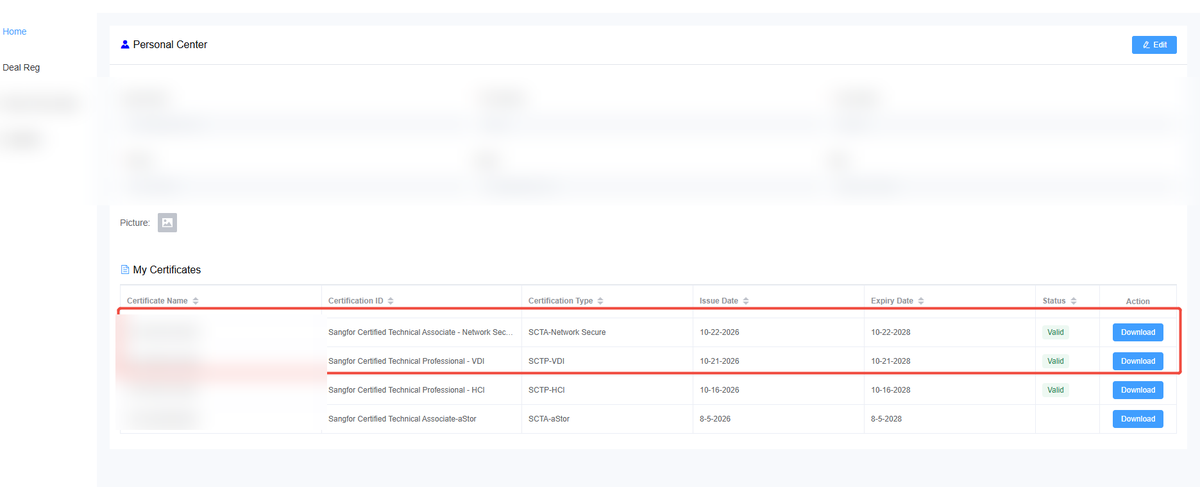
Task: Open the Home sidebar item
Action: [x=15, y=32]
